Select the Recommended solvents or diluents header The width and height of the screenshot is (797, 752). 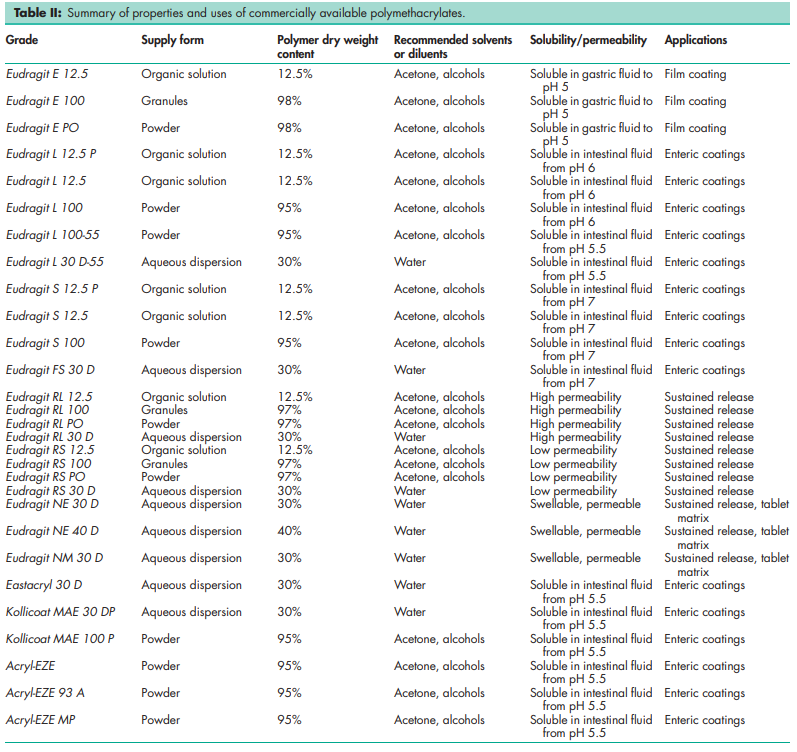point(453,47)
